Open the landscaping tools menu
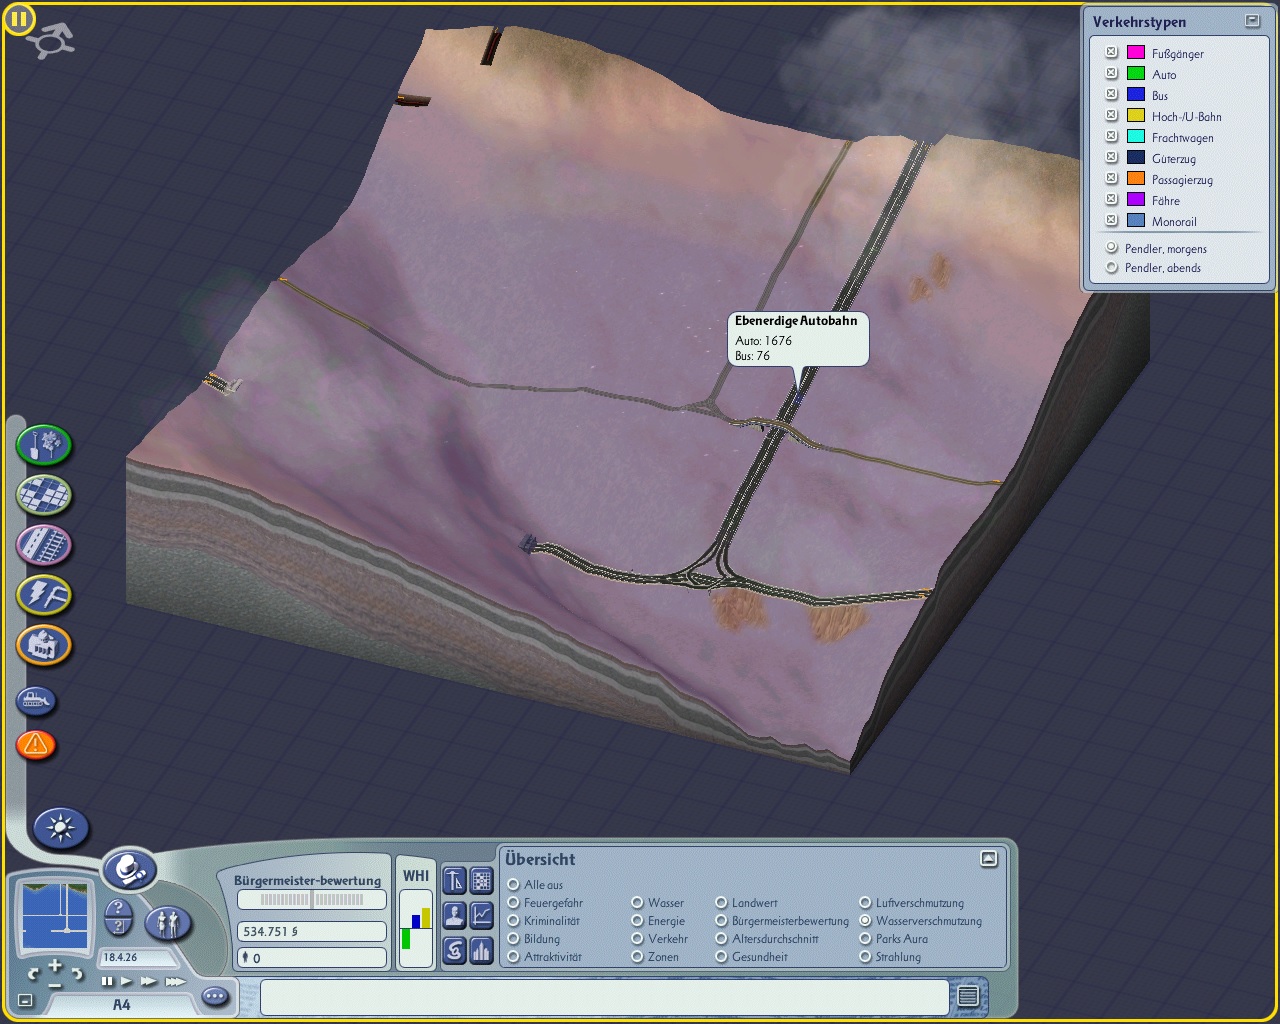Viewport: 1280px width, 1024px height. pyautogui.click(x=44, y=445)
